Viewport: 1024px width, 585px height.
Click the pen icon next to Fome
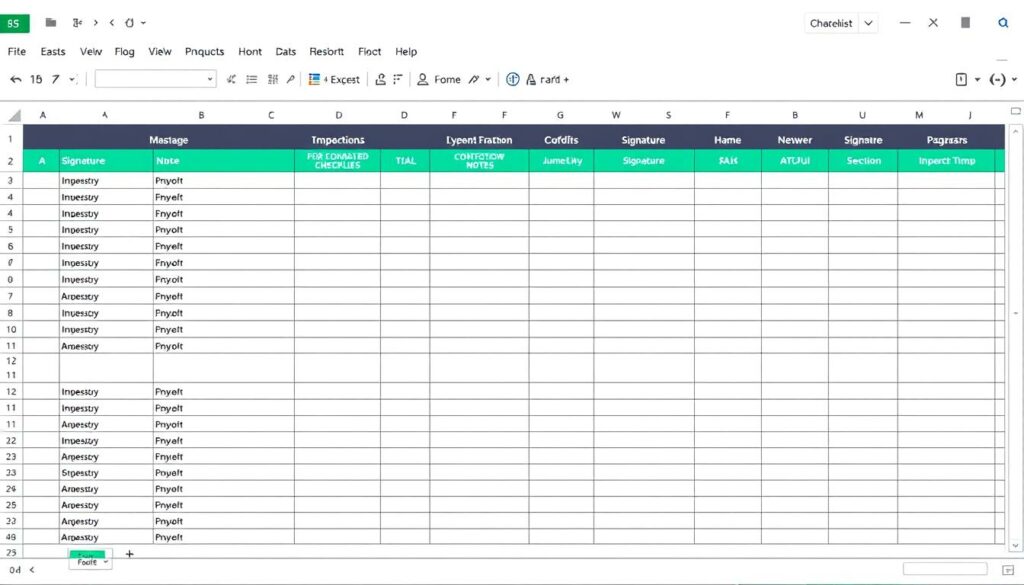pos(474,79)
